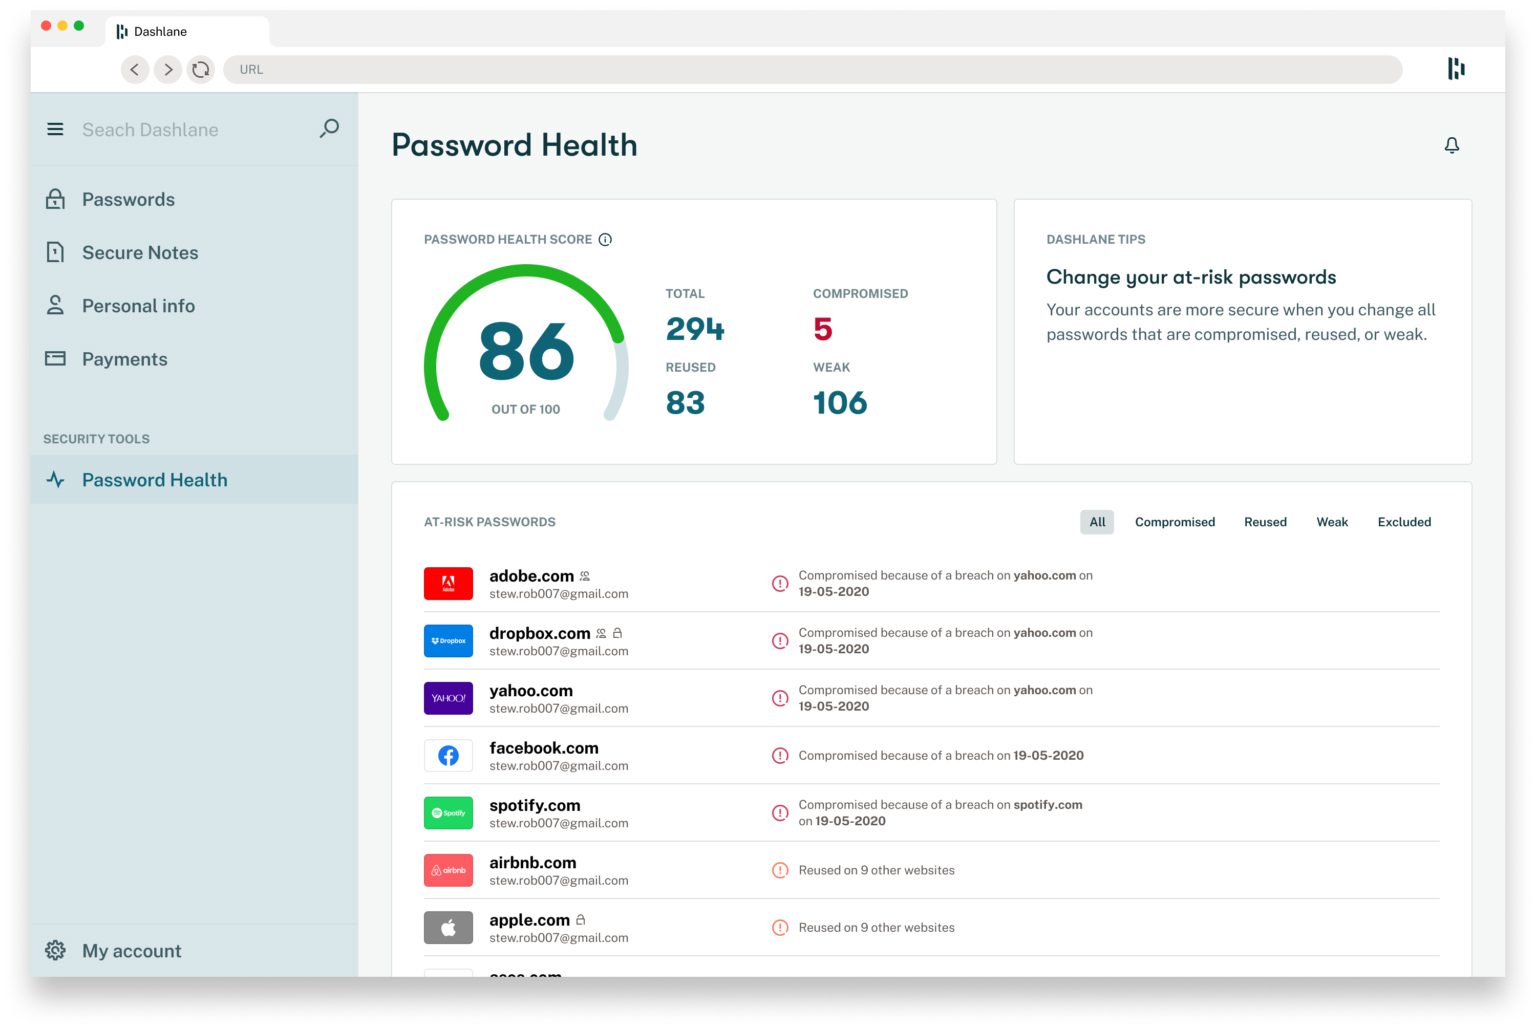Select the Password Health pulse icon

click(55, 479)
